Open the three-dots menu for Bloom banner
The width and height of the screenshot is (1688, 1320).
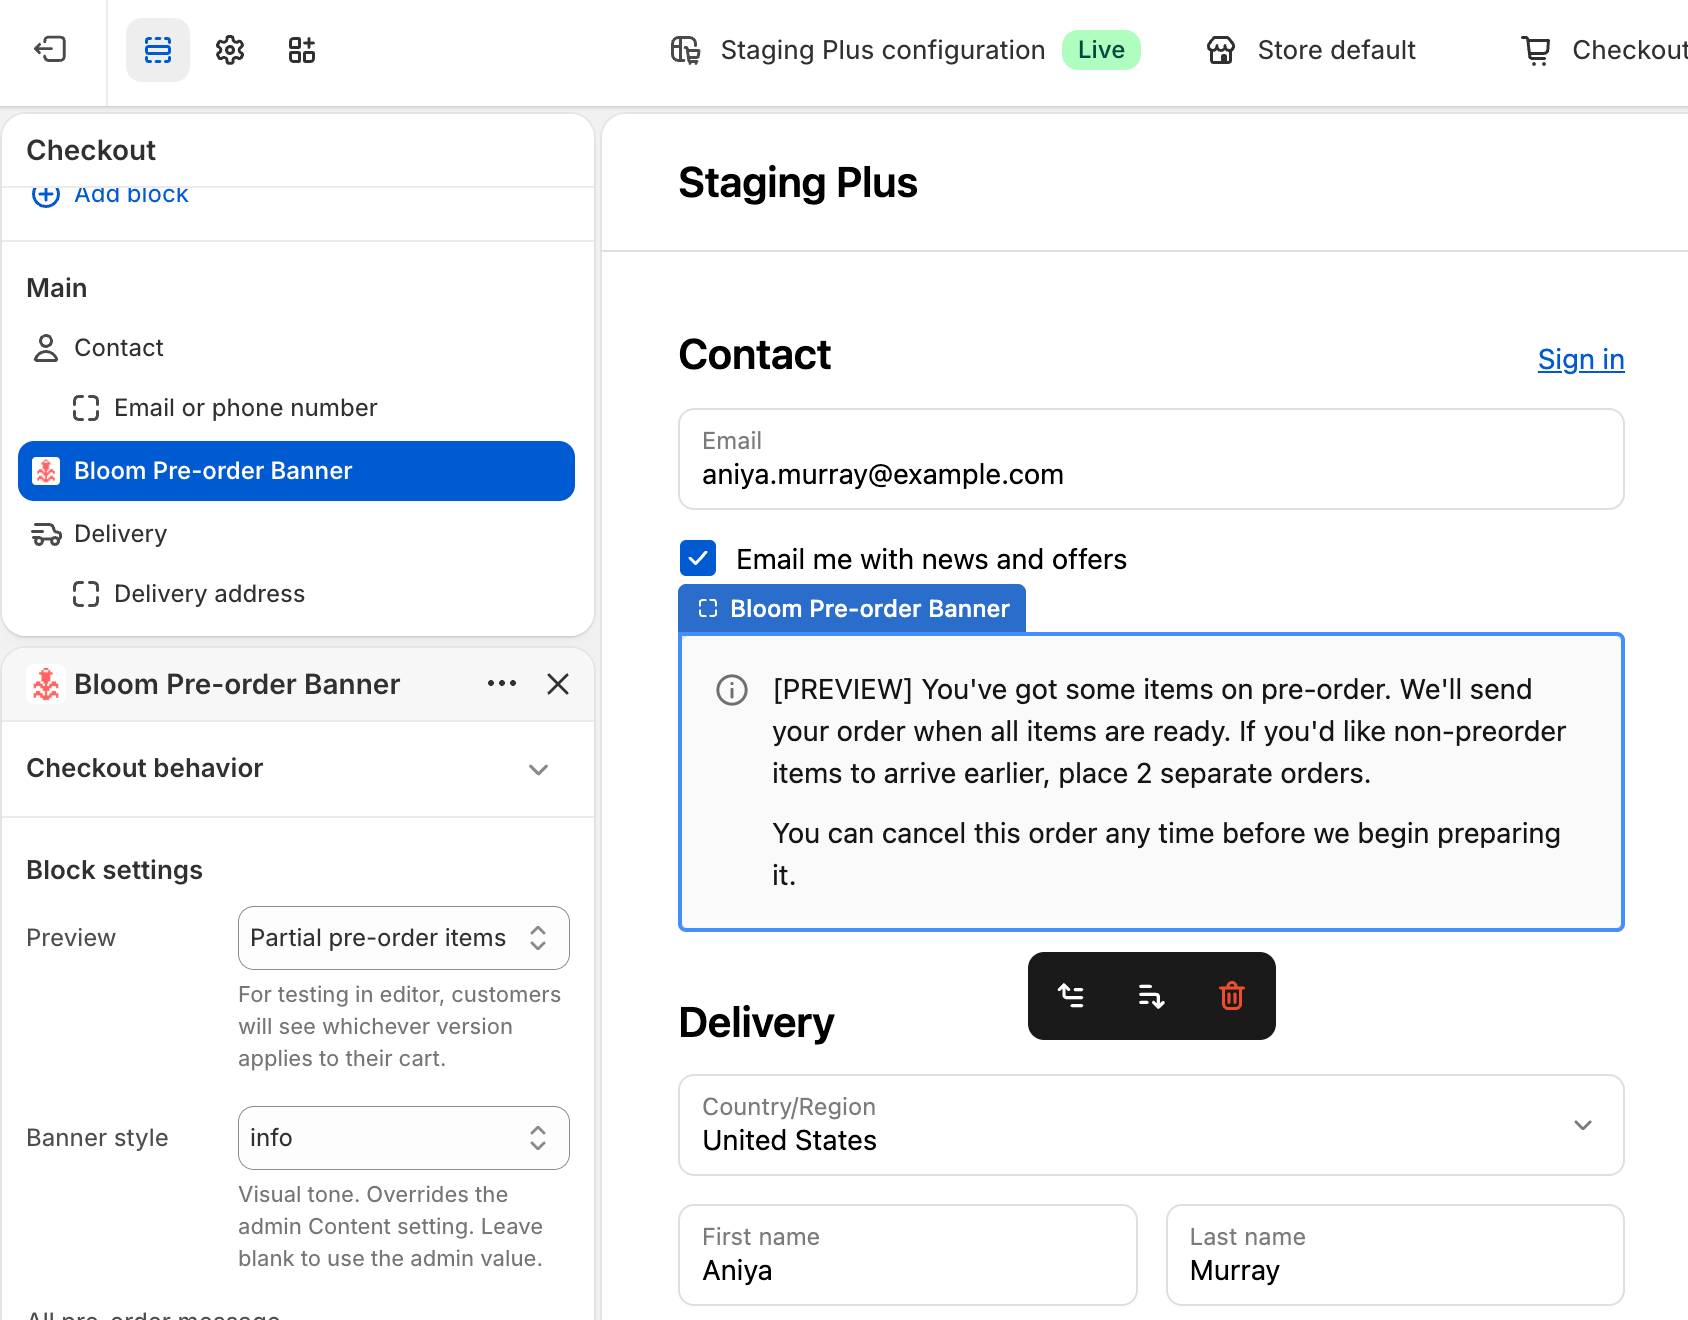point(502,684)
